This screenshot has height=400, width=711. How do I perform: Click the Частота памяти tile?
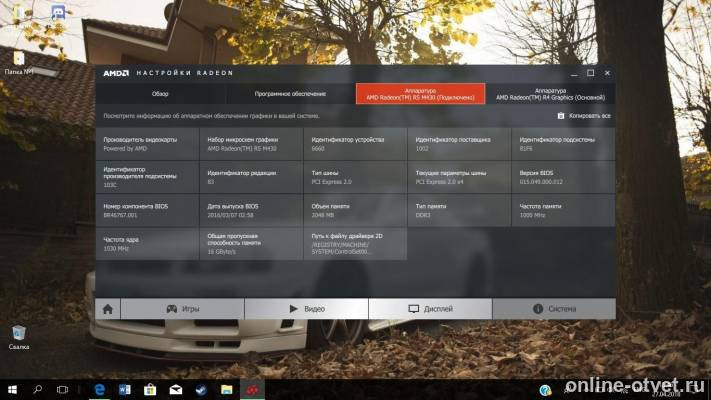pos(563,210)
